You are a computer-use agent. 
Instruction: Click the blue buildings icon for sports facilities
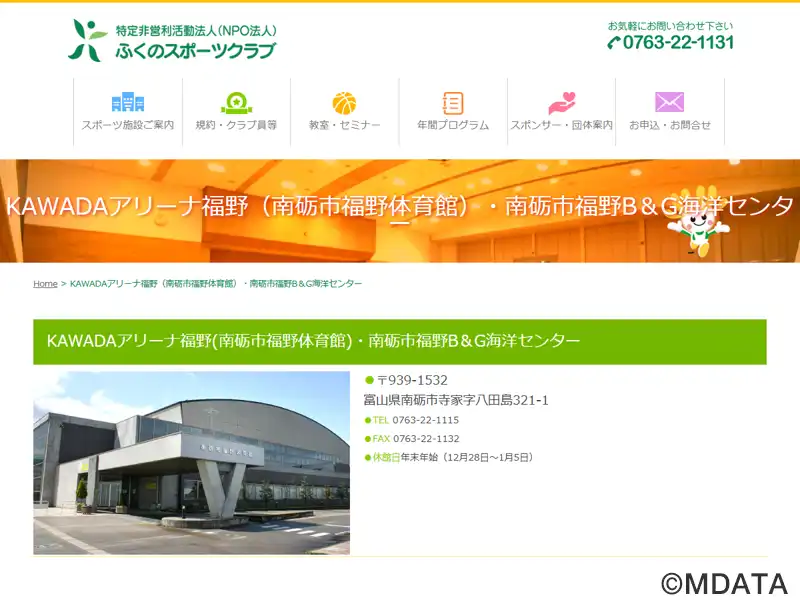(128, 102)
